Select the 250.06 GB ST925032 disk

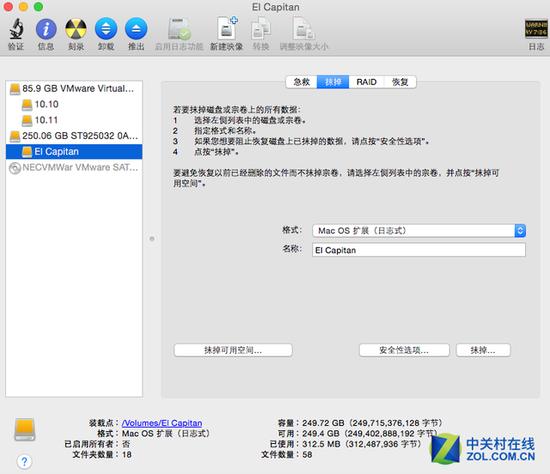point(74,136)
